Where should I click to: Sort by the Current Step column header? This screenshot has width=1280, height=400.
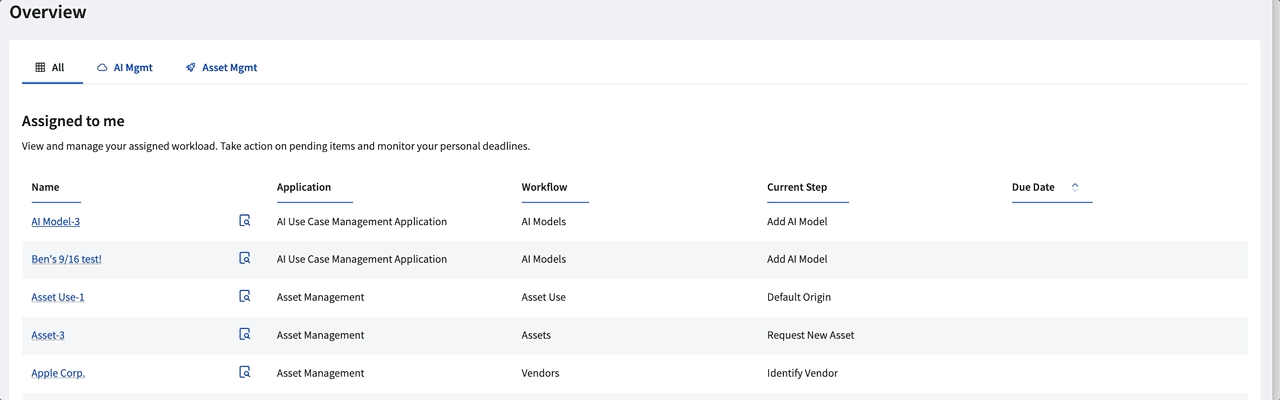(x=797, y=187)
